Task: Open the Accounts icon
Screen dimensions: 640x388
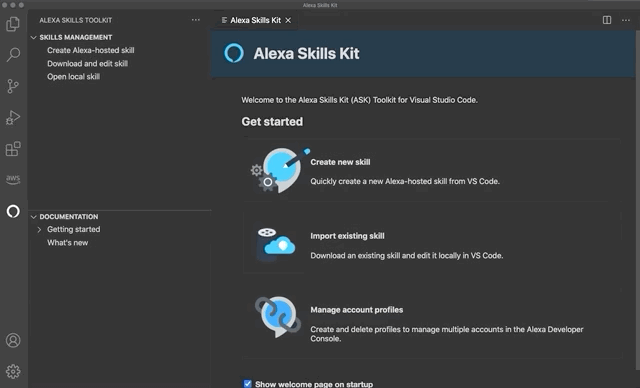Action: click(13, 340)
